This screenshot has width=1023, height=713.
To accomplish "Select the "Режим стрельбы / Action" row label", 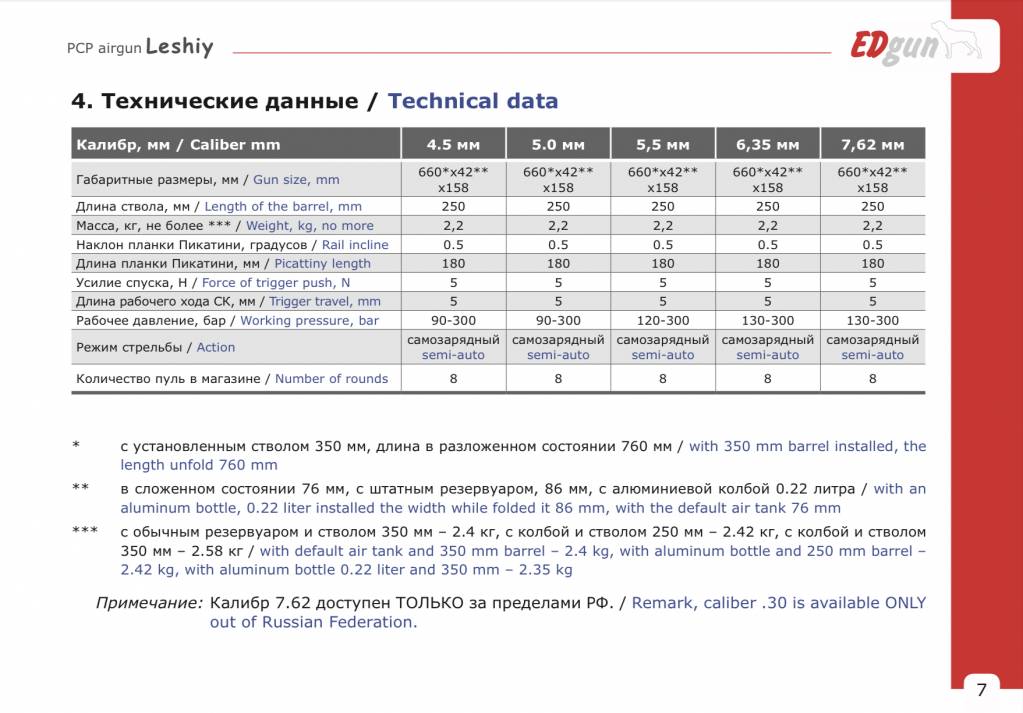I will 155,347.
